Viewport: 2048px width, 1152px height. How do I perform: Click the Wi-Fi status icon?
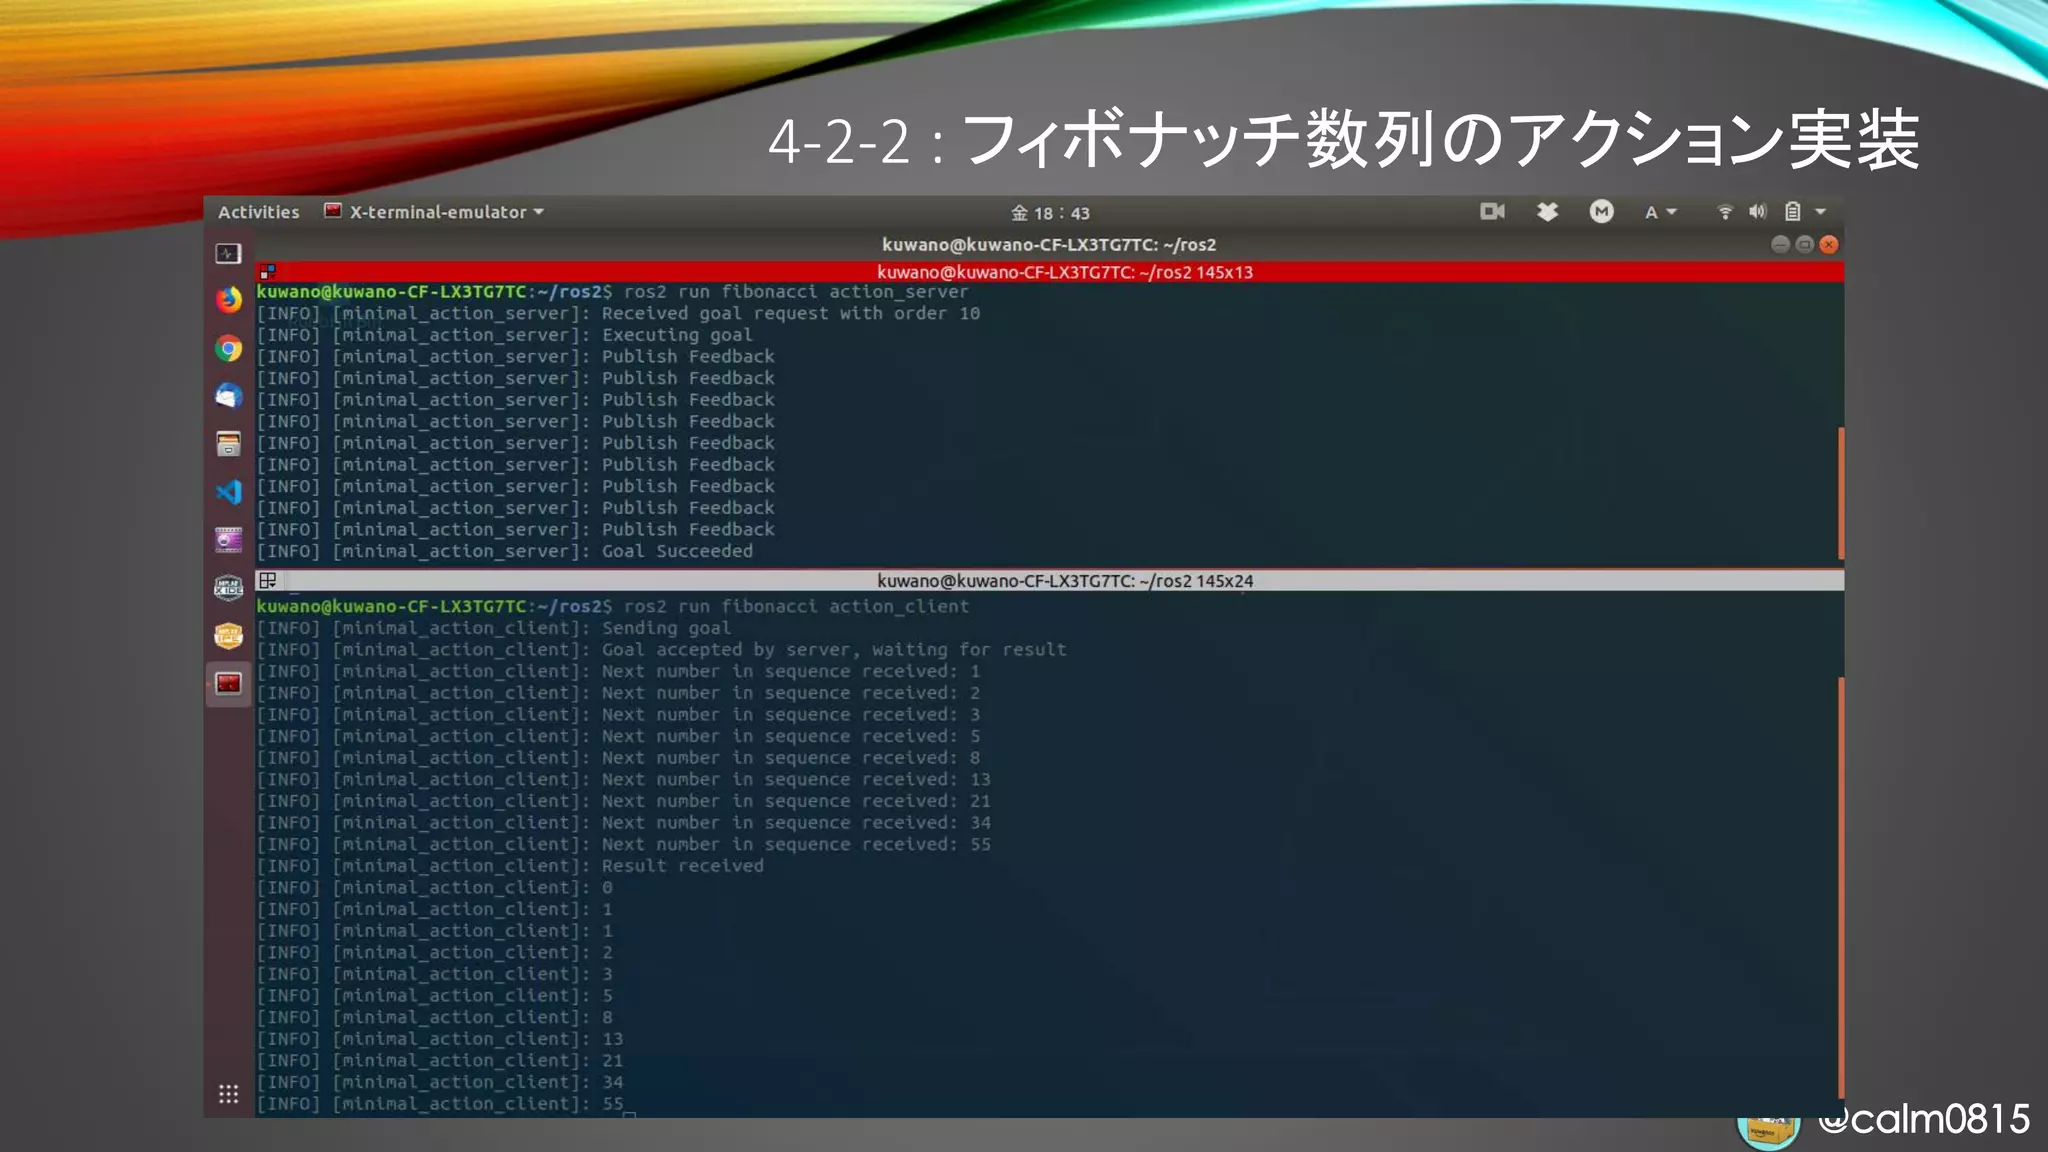click(1725, 211)
